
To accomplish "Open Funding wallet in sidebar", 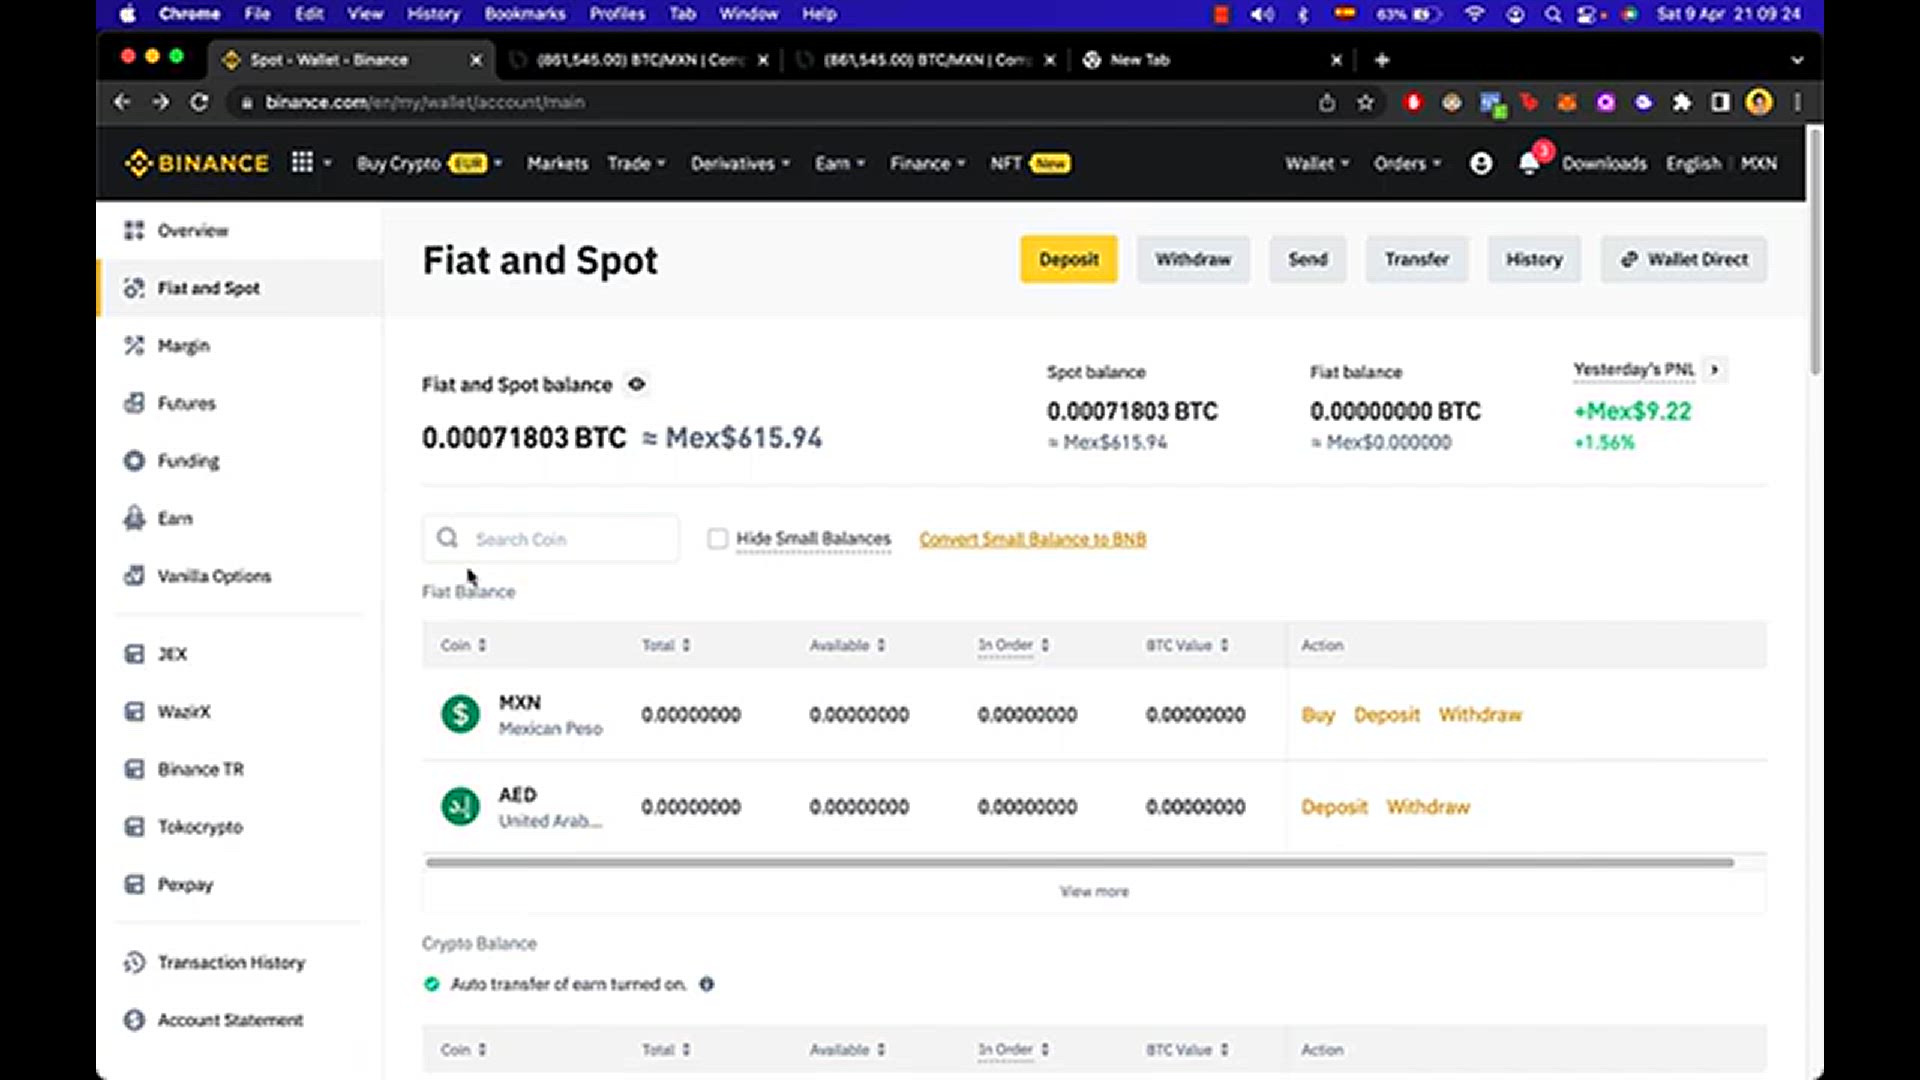I will (x=188, y=461).
